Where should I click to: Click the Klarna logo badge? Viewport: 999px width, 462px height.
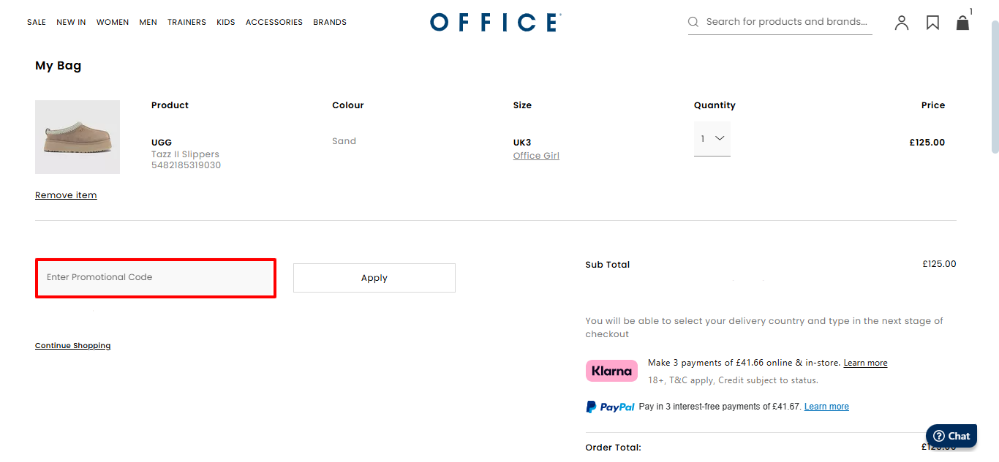pos(612,371)
